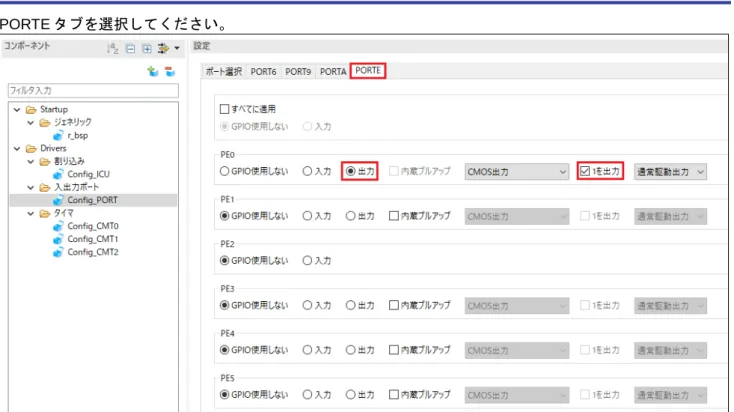
Task: Click the sort components icon
Action: (112, 48)
